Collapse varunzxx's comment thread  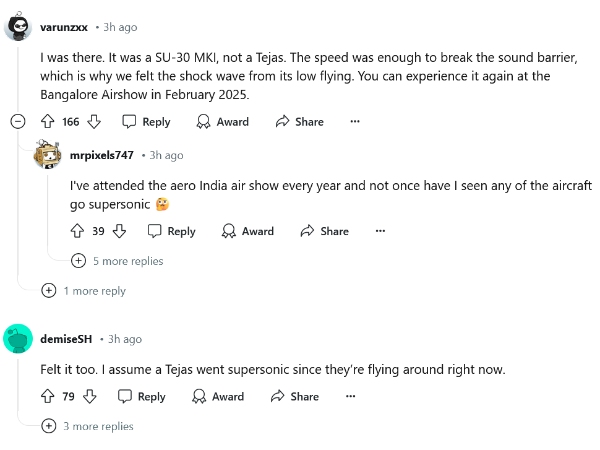(17, 121)
